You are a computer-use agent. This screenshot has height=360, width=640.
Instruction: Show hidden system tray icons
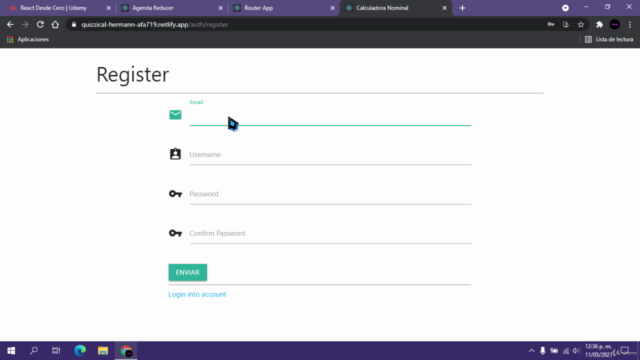click(x=531, y=351)
